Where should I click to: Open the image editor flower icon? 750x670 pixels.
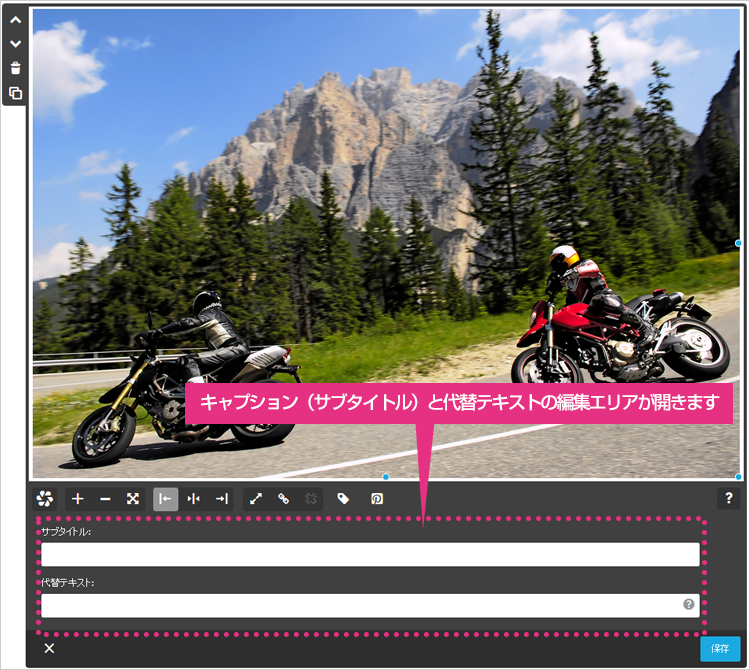click(44, 499)
